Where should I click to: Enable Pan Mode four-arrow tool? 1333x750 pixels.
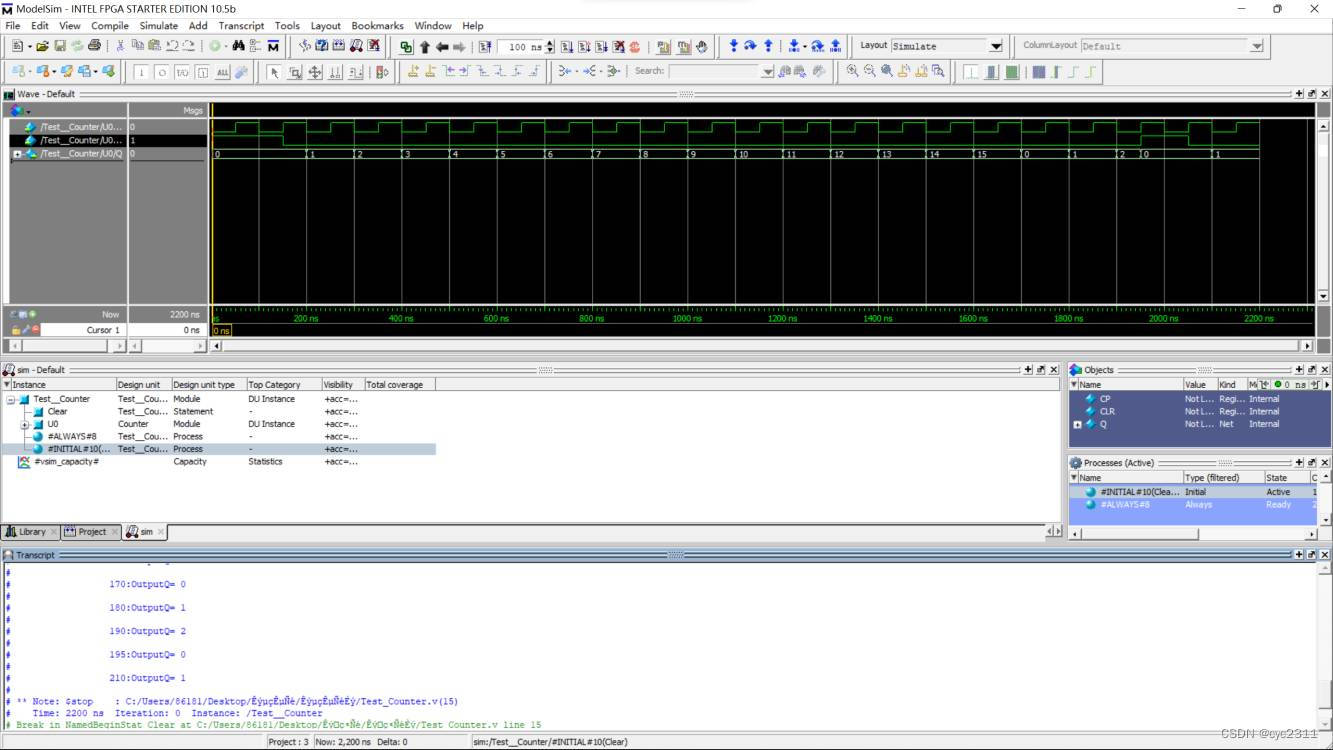[315, 71]
